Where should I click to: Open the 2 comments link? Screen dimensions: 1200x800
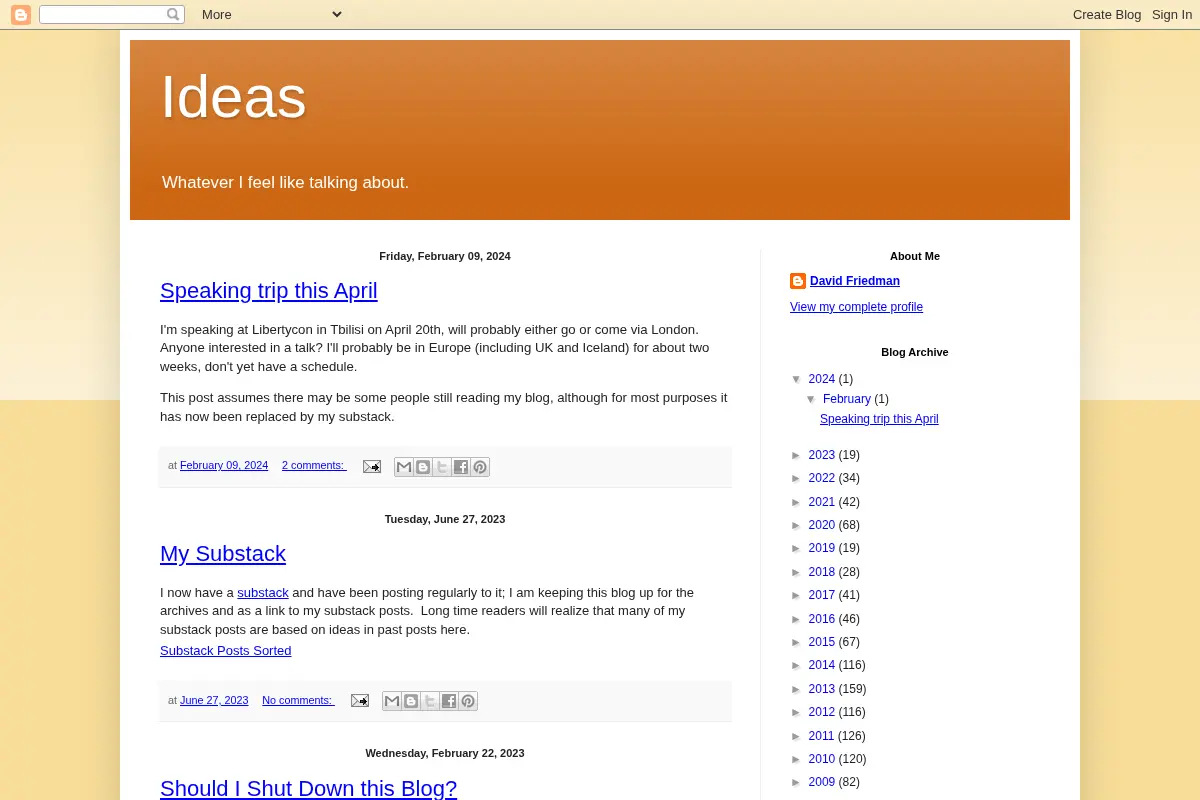coord(314,465)
